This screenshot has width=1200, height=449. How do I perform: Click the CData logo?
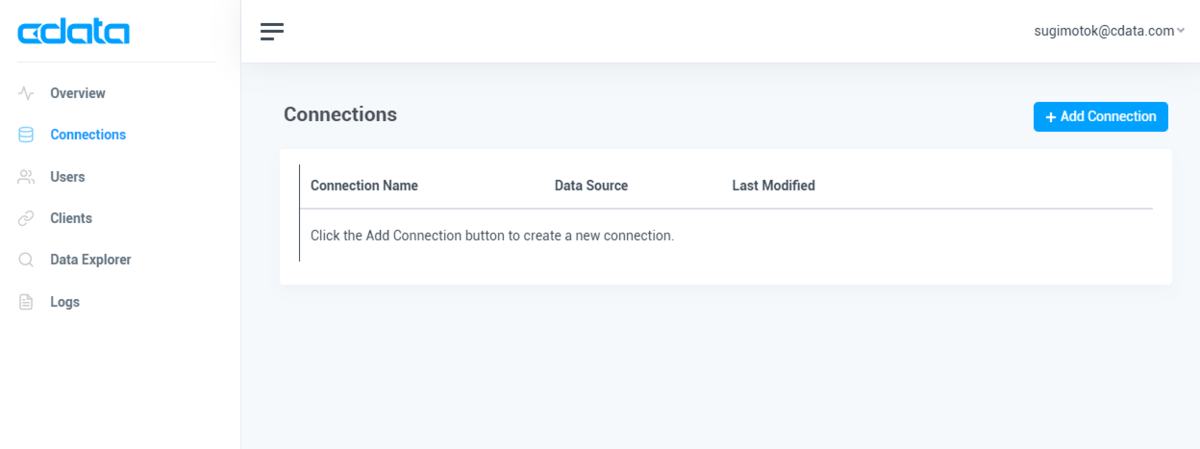tap(74, 33)
